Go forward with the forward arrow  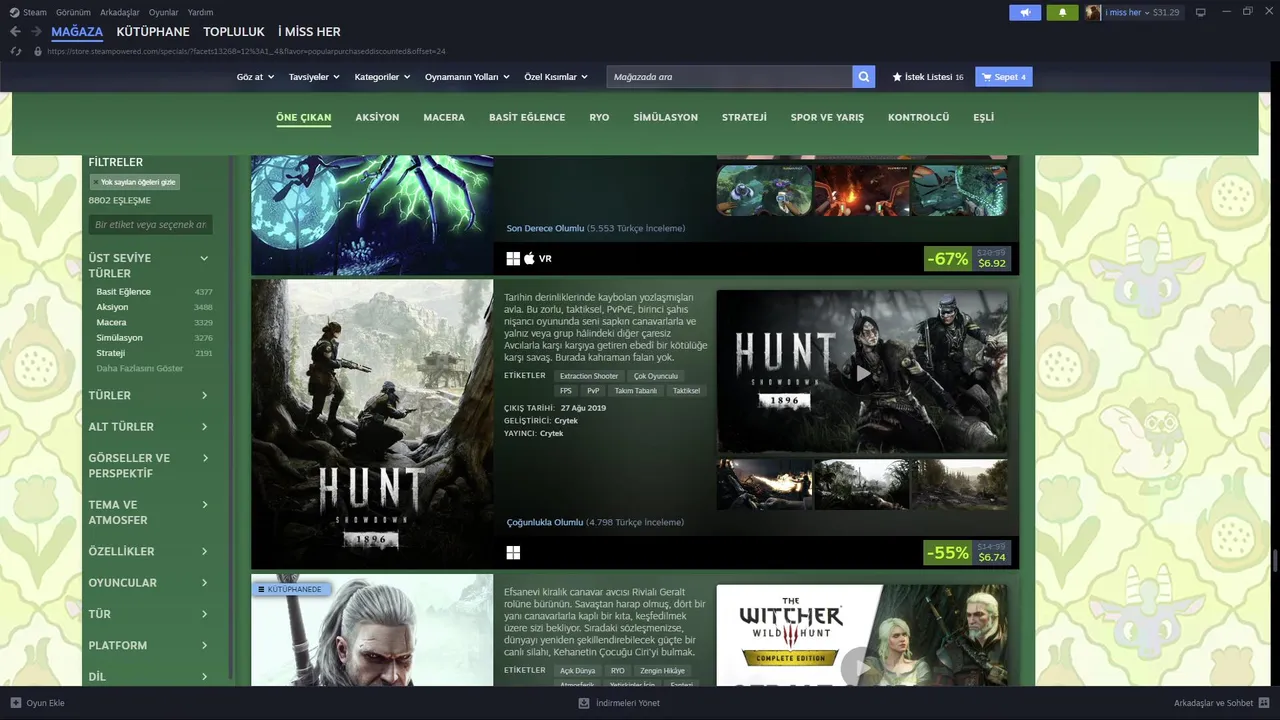point(36,32)
